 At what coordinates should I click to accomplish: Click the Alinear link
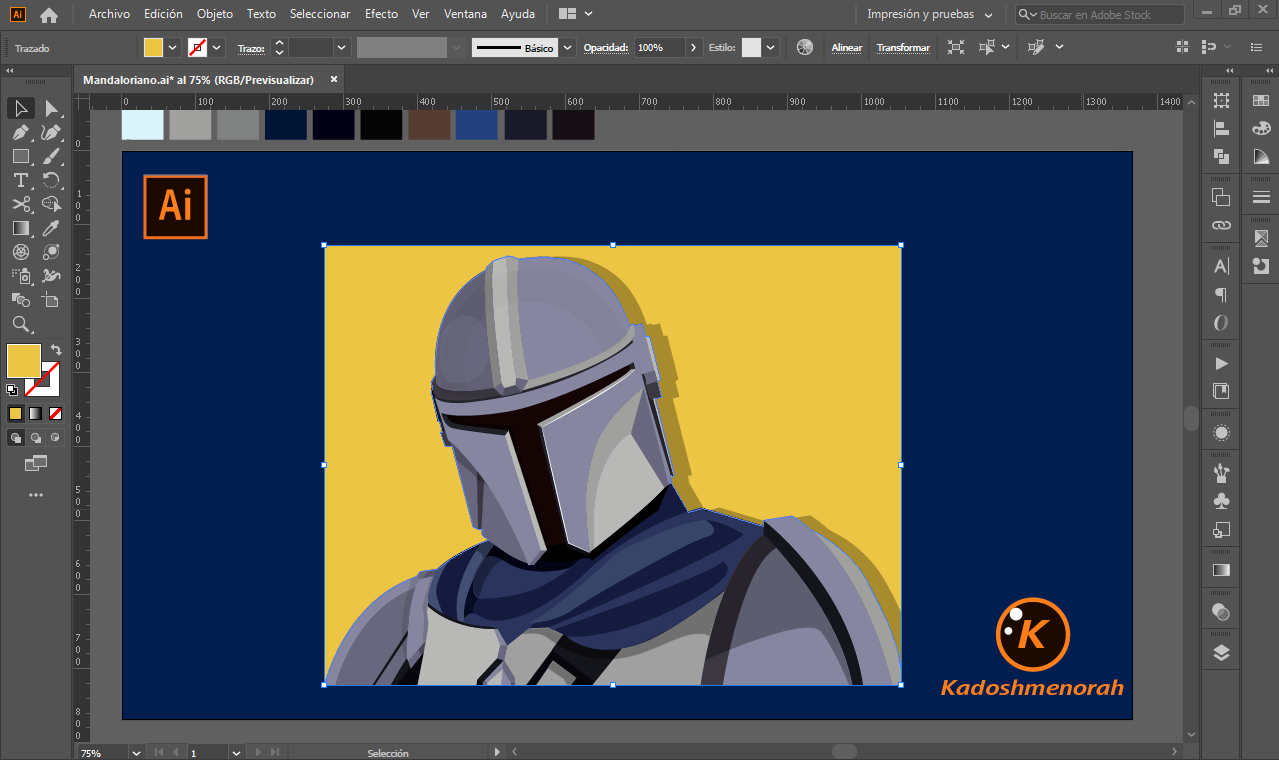tap(847, 48)
